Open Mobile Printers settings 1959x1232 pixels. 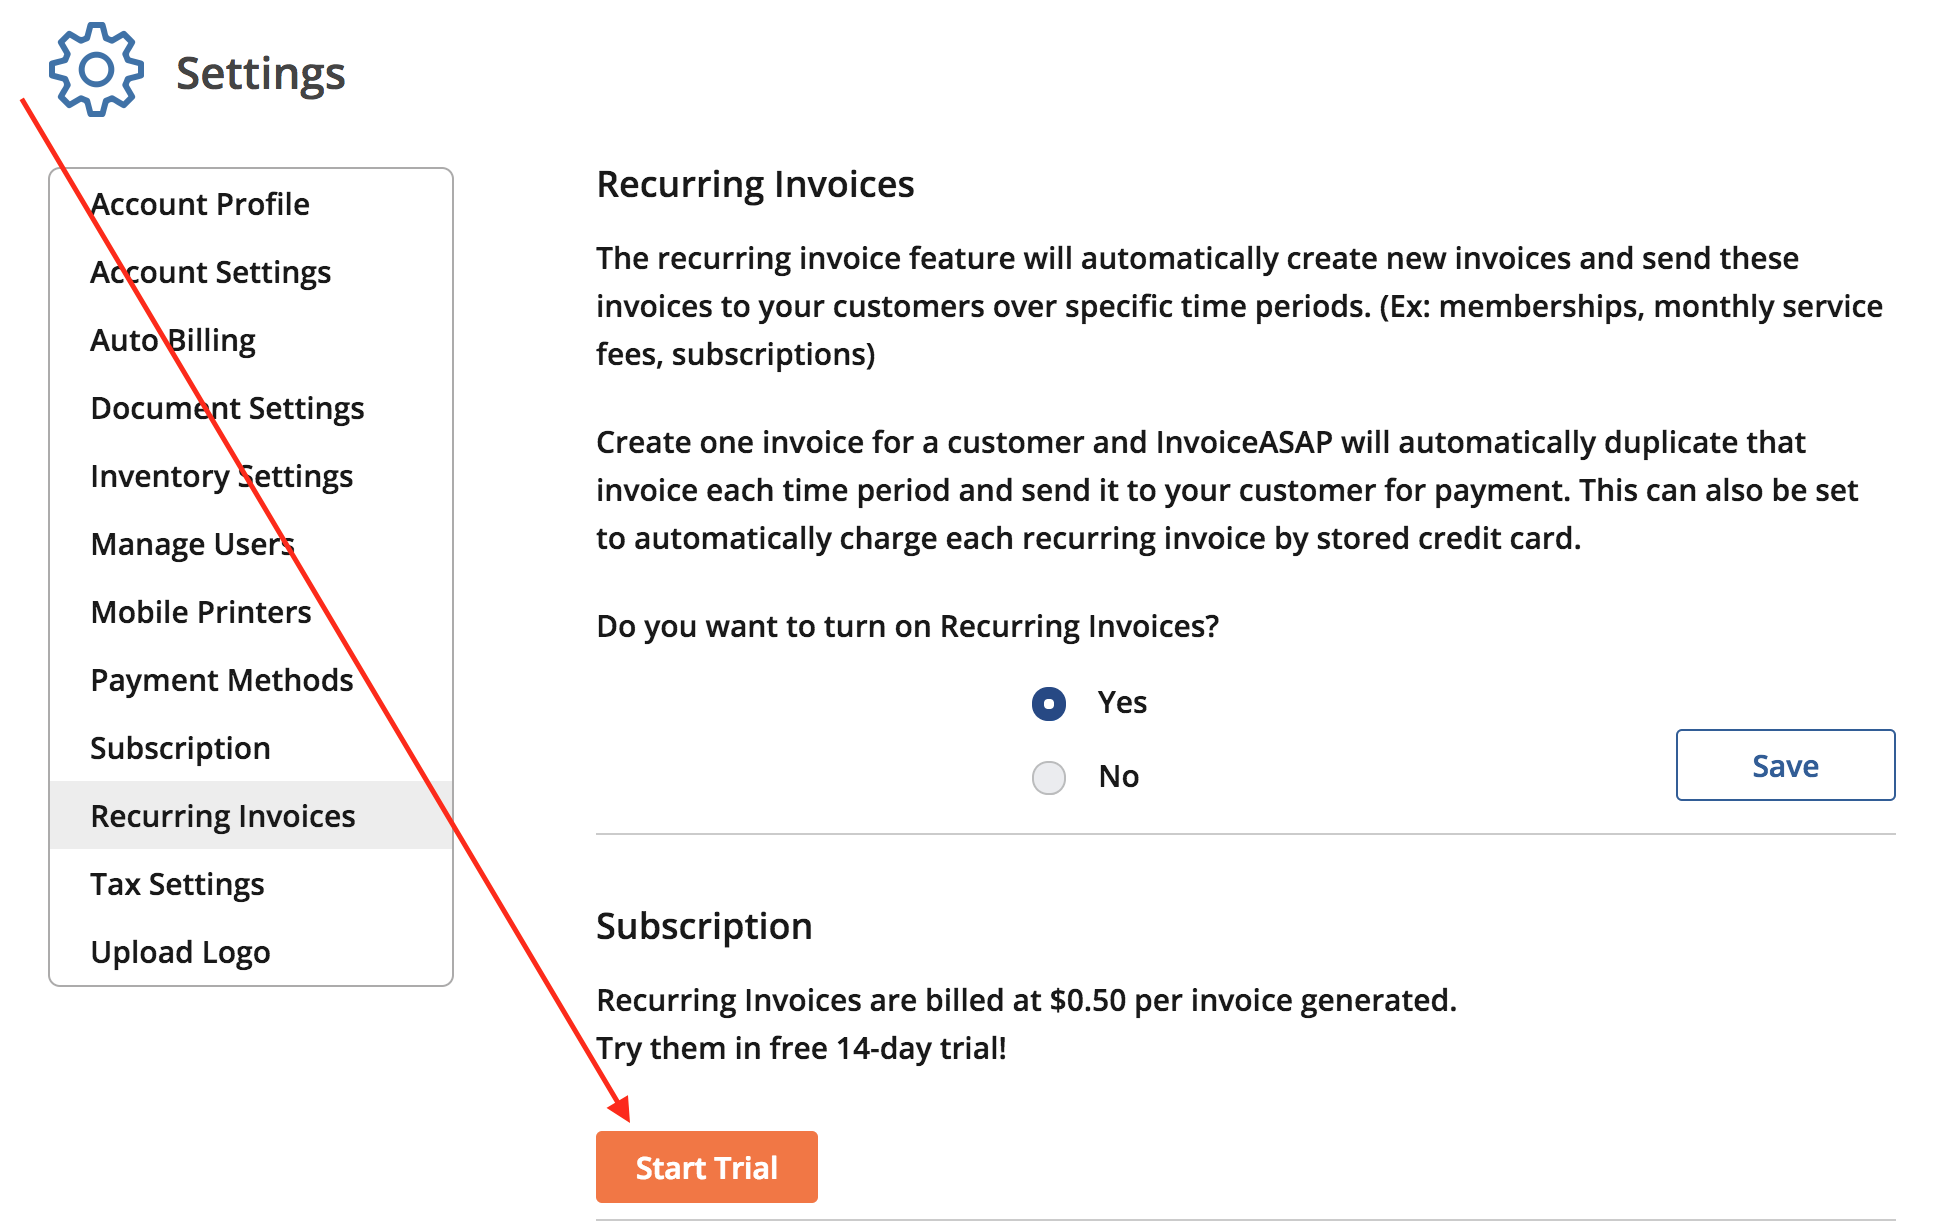200,611
